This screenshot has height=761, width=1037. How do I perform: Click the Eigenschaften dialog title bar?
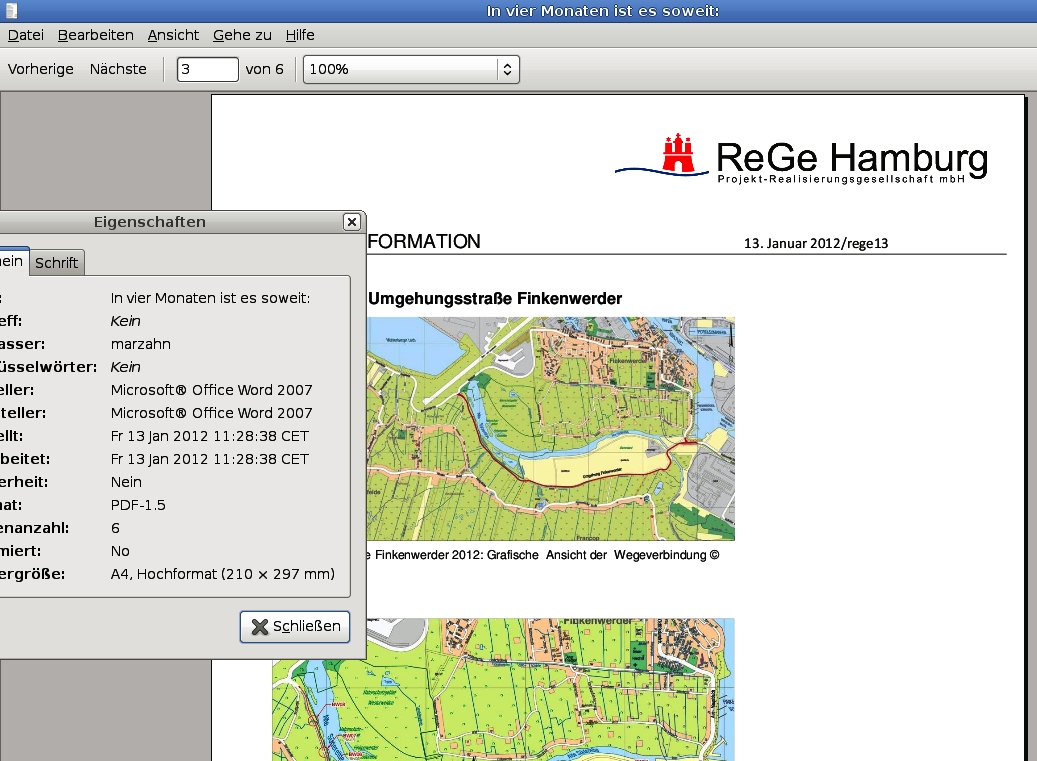pos(150,222)
